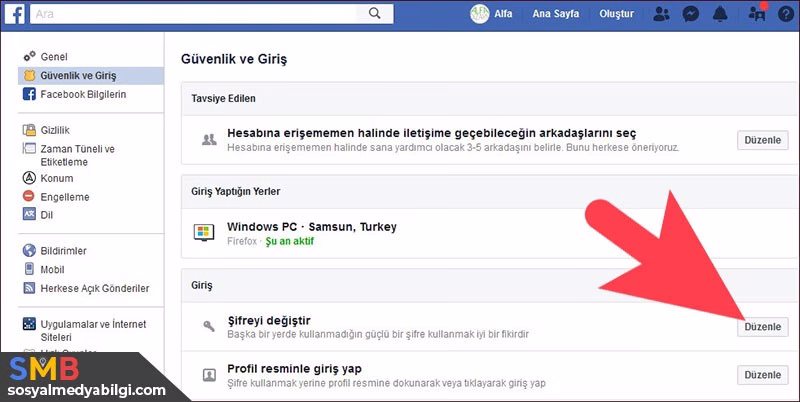Click apps icon beside Uygulamalar ve İnternet
Screen dimensions: 800x402
click(x=29, y=324)
